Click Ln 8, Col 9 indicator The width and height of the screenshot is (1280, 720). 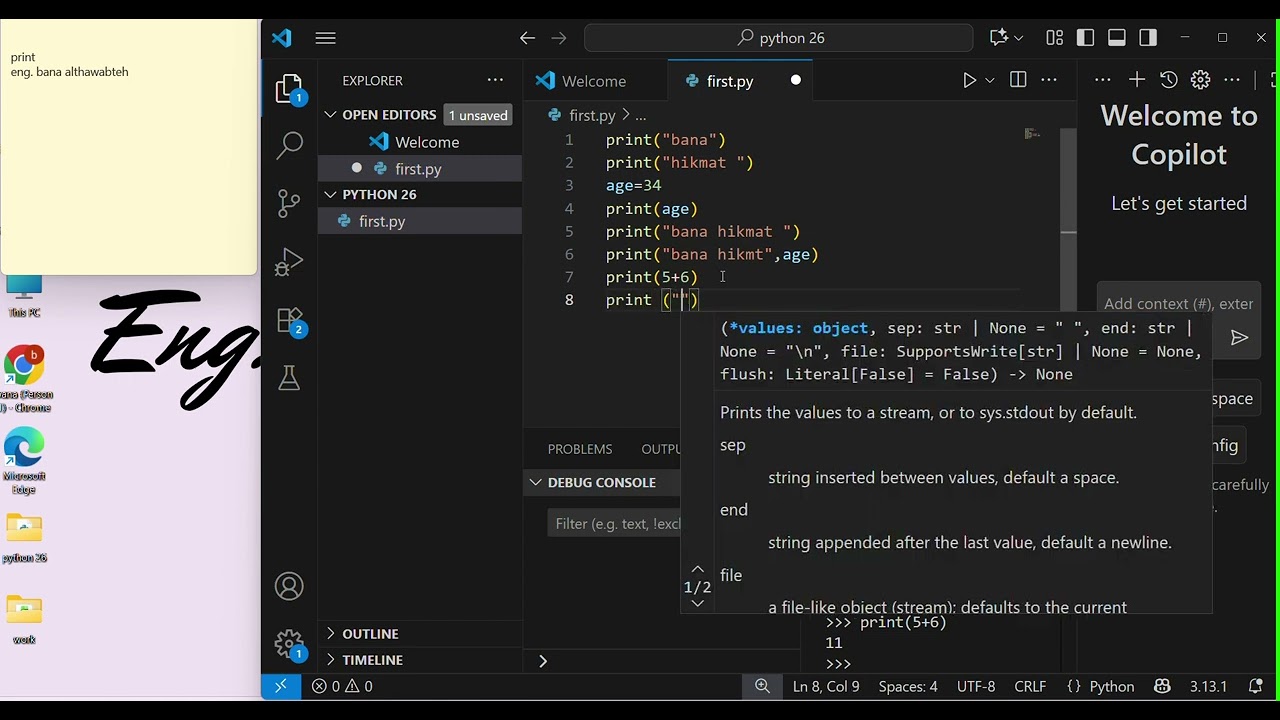826,686
